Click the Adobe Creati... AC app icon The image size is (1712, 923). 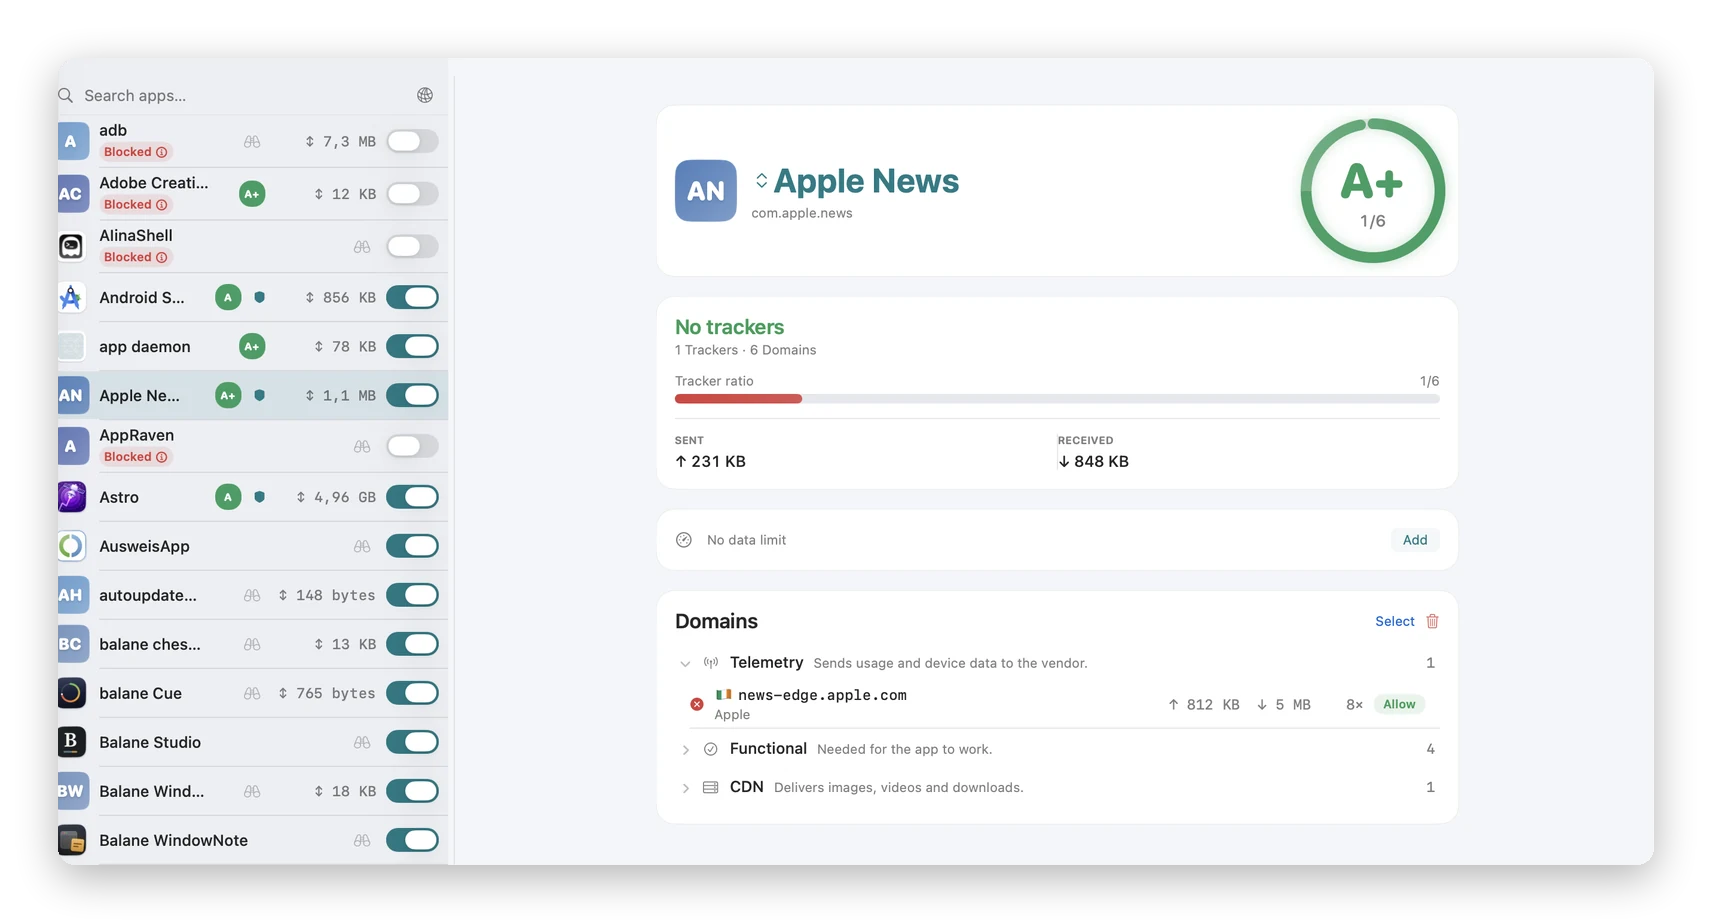click(x=72, y=194)
